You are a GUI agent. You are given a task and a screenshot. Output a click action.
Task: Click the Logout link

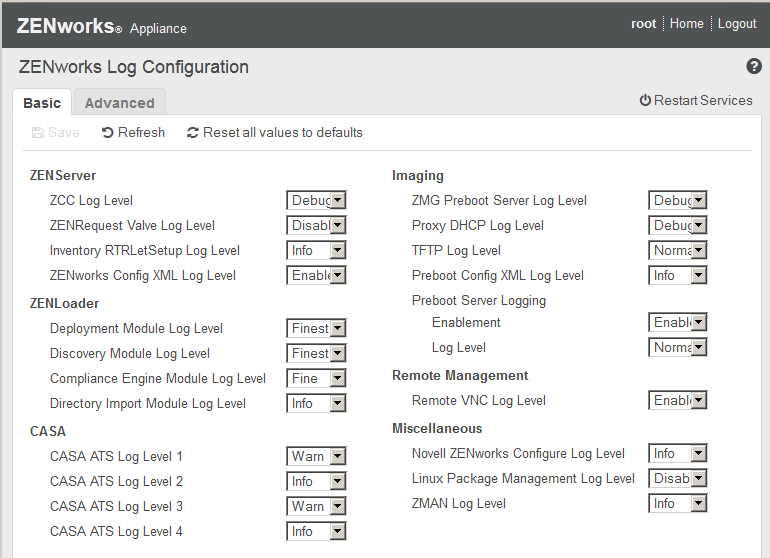pyautogui.click(x=737, y=24)
